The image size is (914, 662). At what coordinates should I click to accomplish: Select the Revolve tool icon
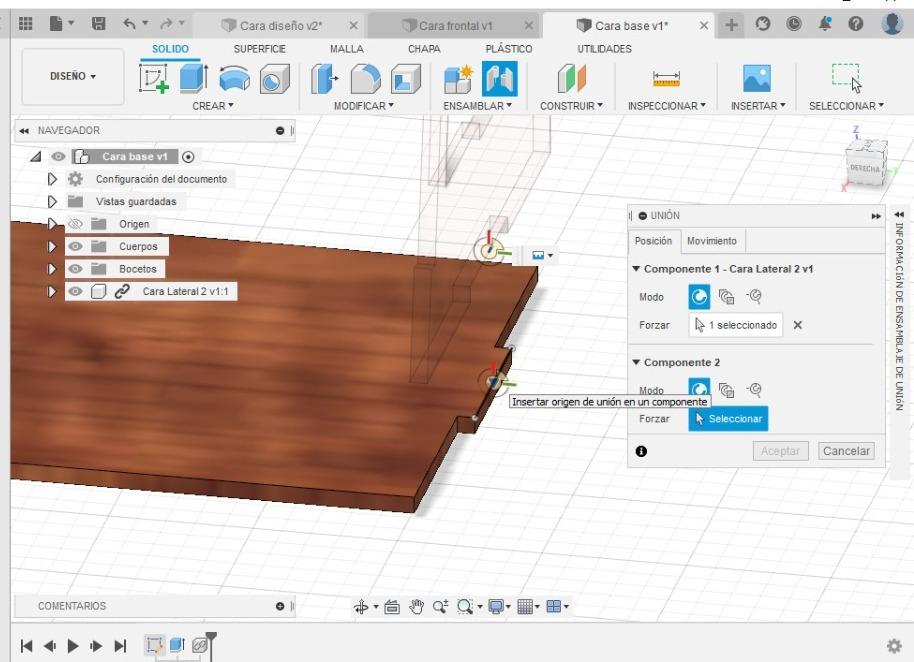(x=234, y=80)
